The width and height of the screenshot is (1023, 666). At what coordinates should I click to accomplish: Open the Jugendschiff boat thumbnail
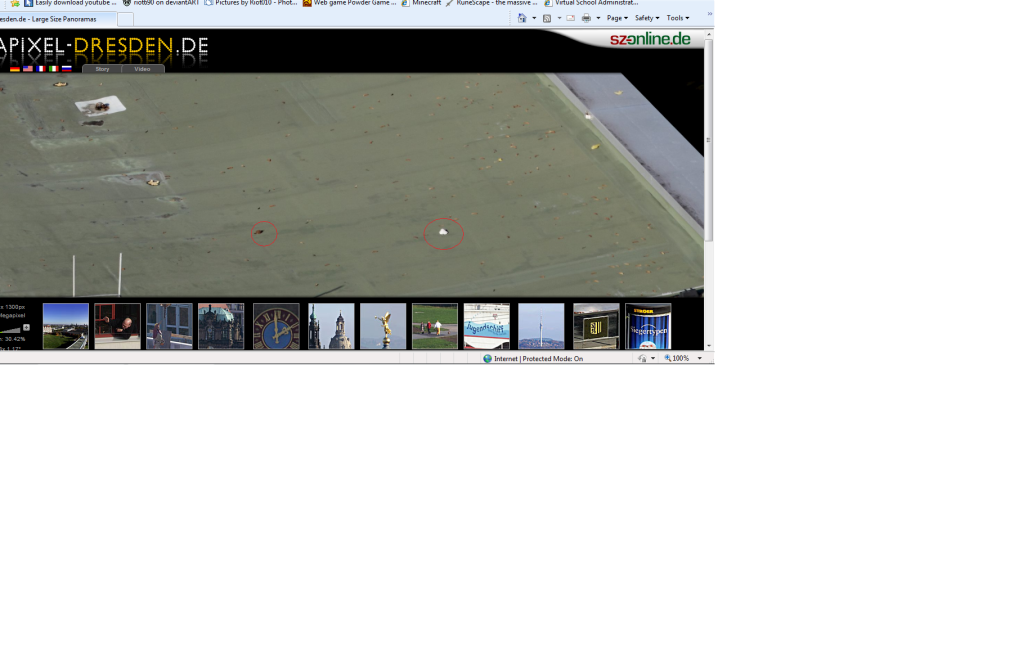(x=487, y=326)
